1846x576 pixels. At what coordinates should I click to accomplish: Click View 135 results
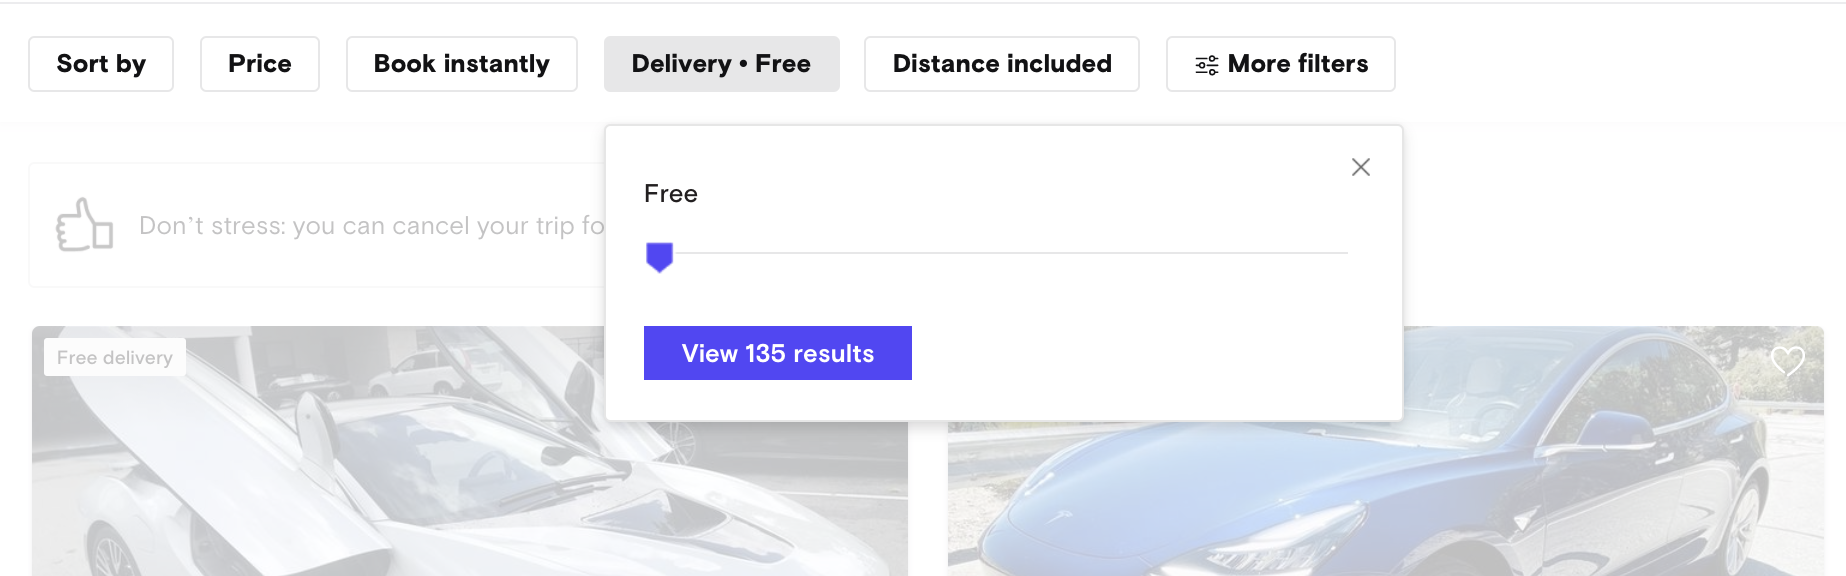[778, 353]
